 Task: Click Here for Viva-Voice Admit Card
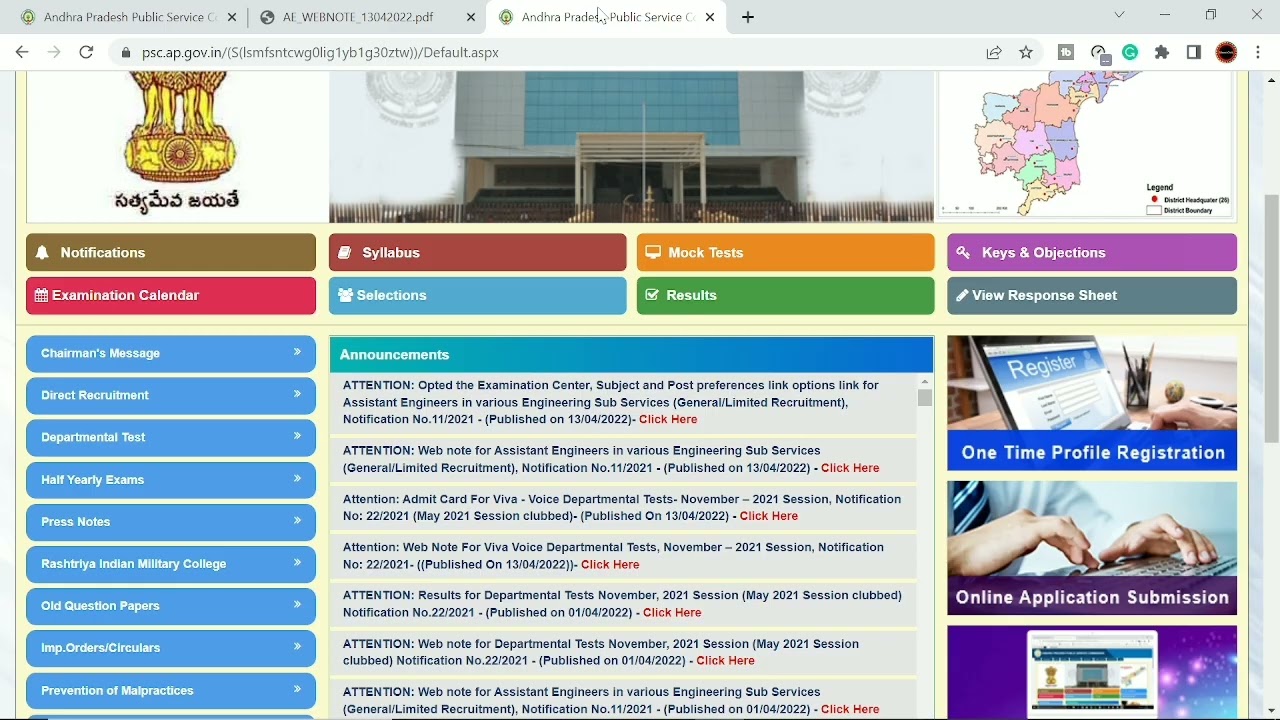[x=769, y=516]
